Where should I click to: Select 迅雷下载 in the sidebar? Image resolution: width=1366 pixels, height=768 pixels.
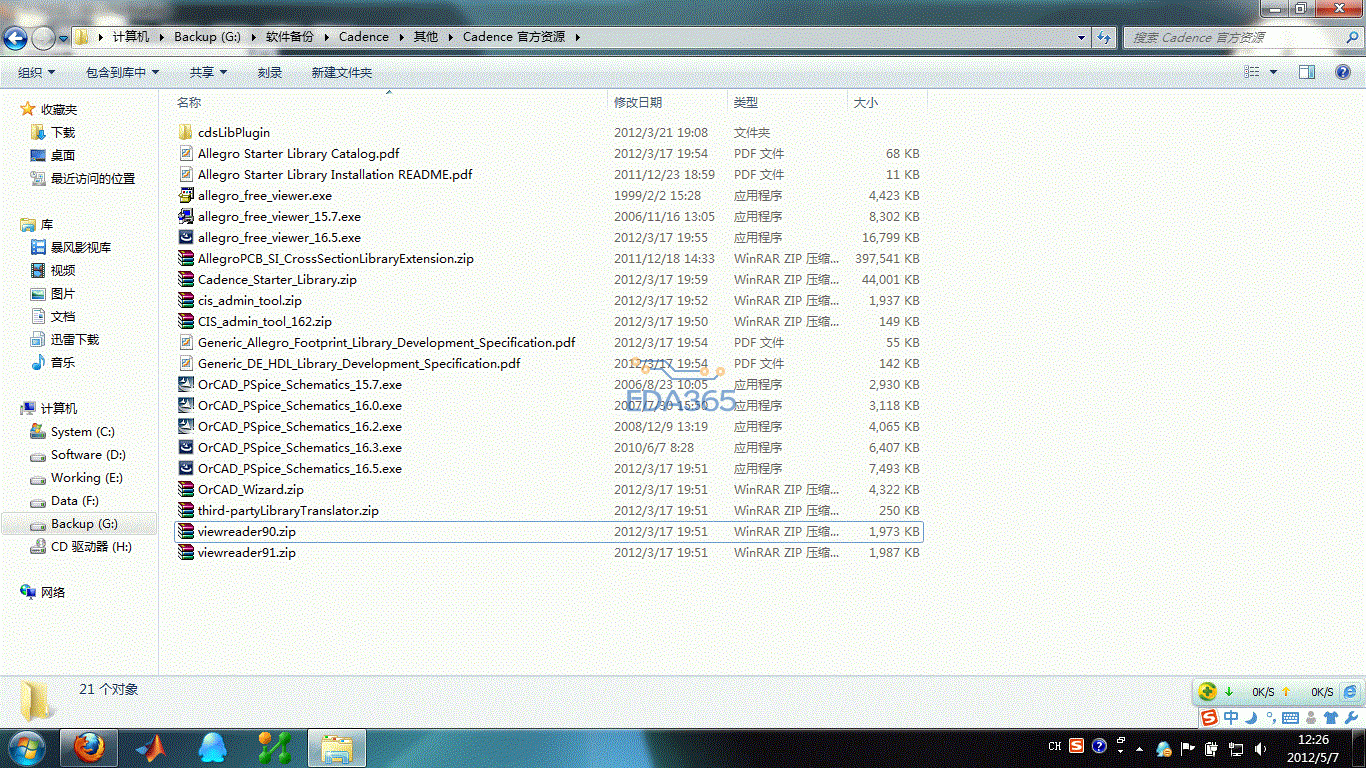75,339
